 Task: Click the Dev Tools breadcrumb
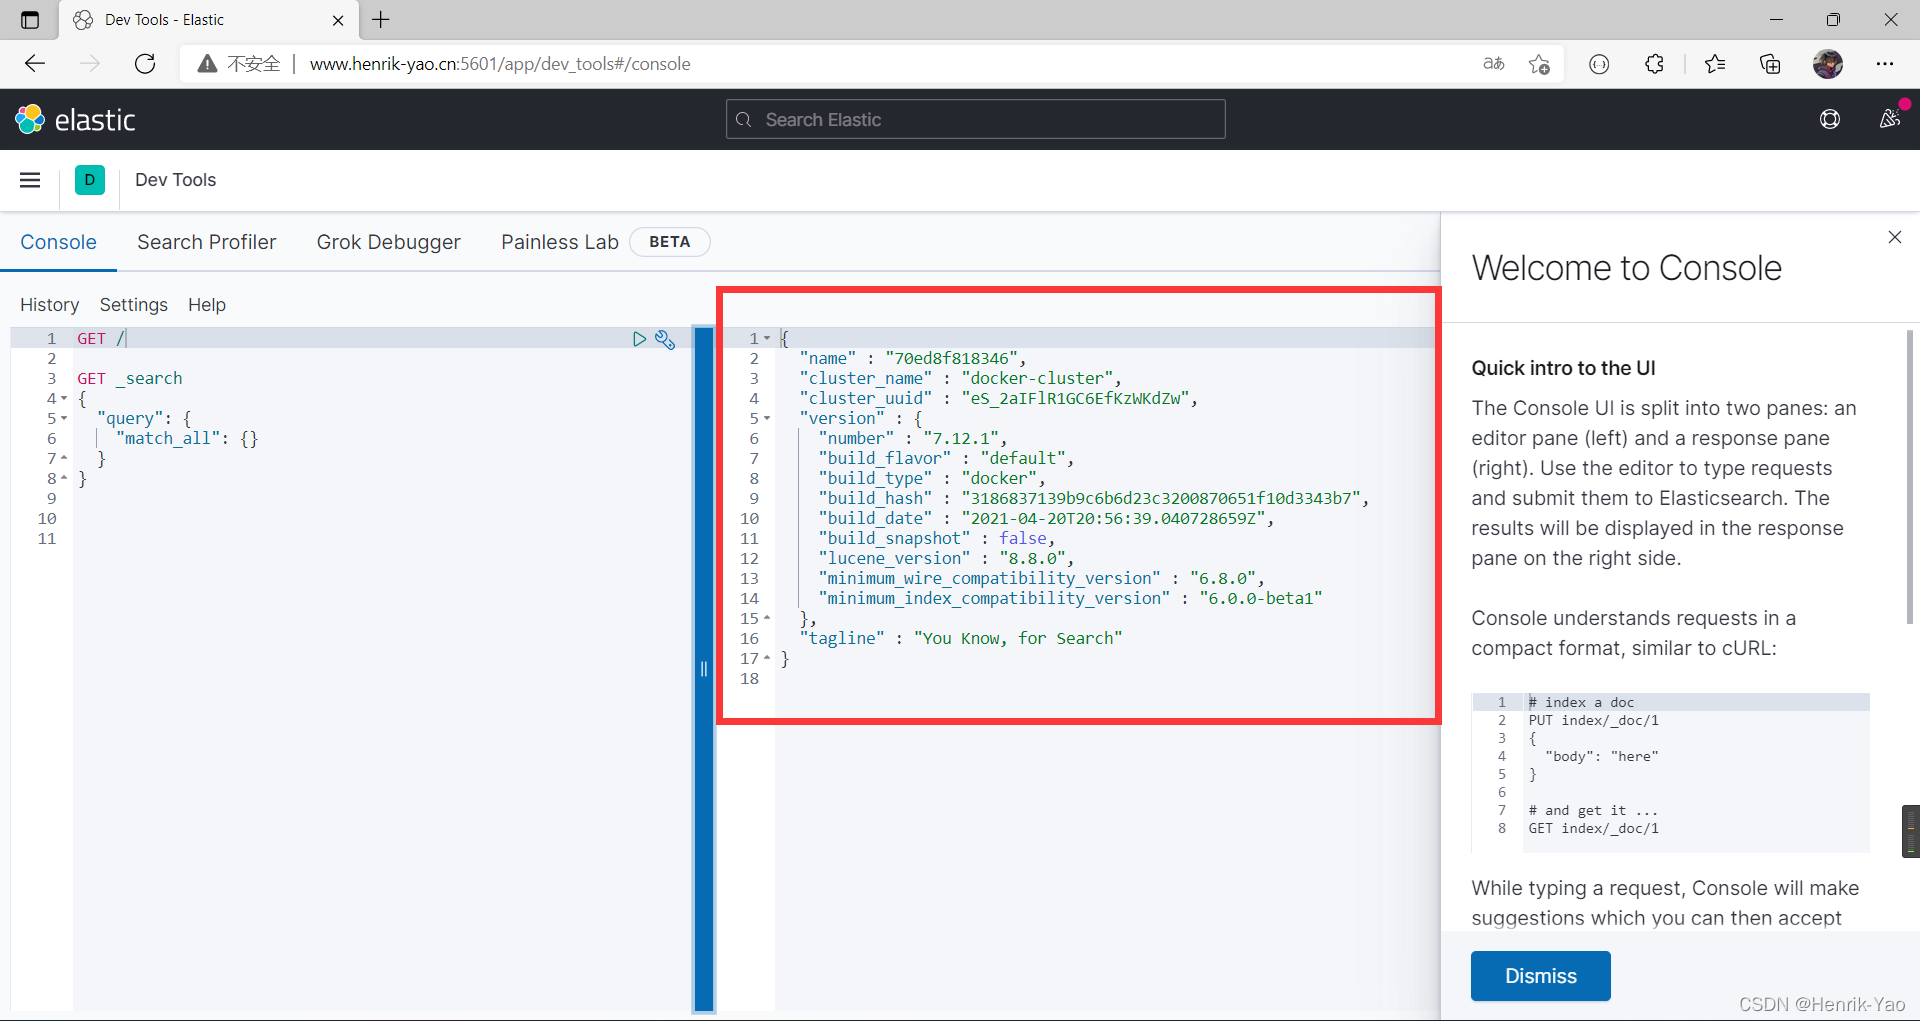coord(175,180)
